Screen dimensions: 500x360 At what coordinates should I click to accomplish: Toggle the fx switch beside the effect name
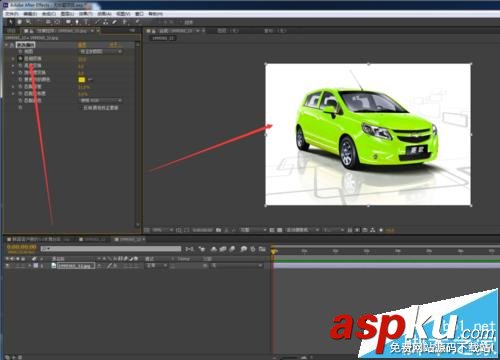(x=12, y=45)
